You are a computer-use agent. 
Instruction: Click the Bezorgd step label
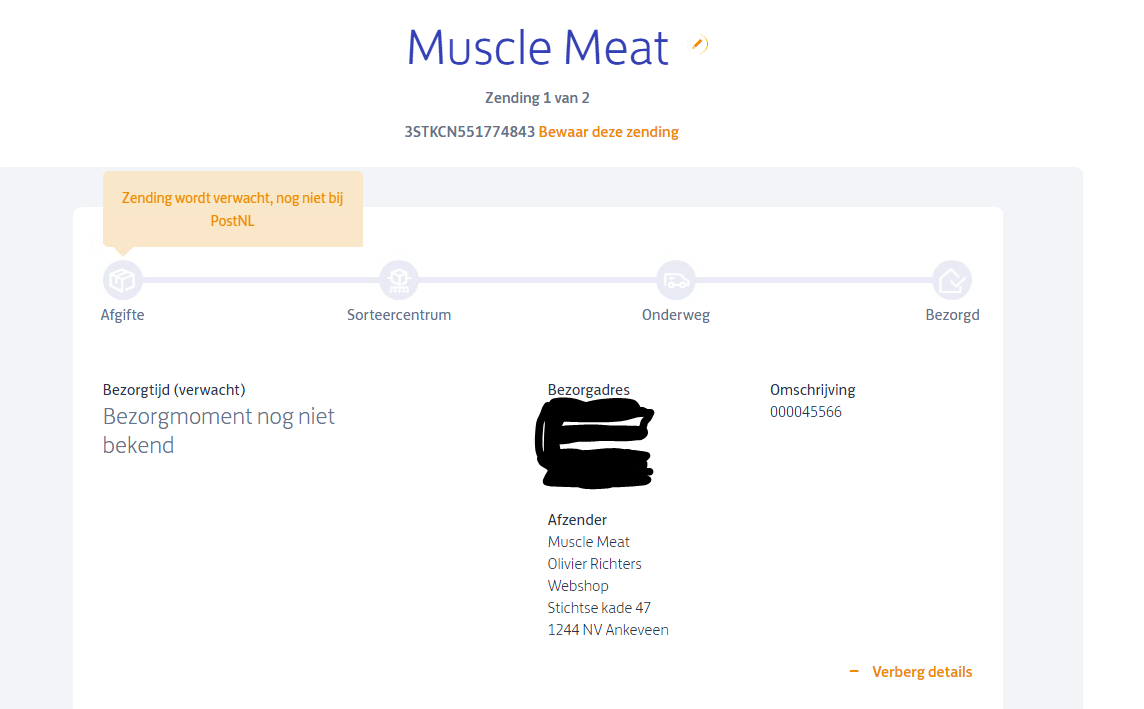tap(952, 315)
